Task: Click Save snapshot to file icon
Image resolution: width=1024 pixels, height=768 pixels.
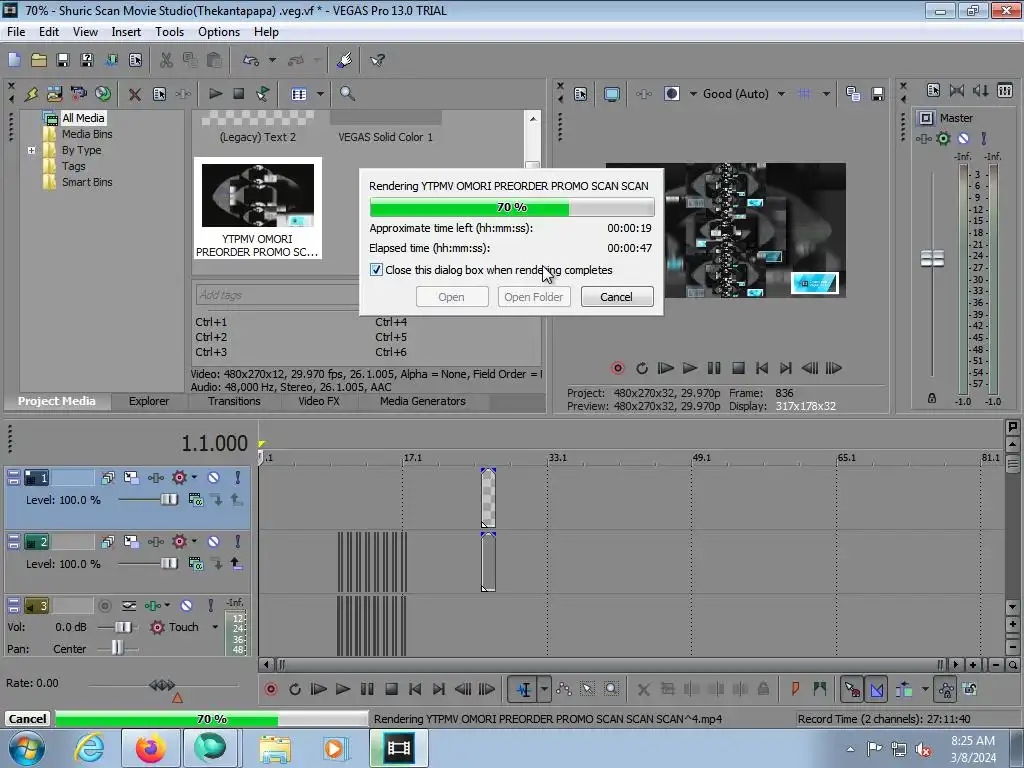Action: (878, 94)
